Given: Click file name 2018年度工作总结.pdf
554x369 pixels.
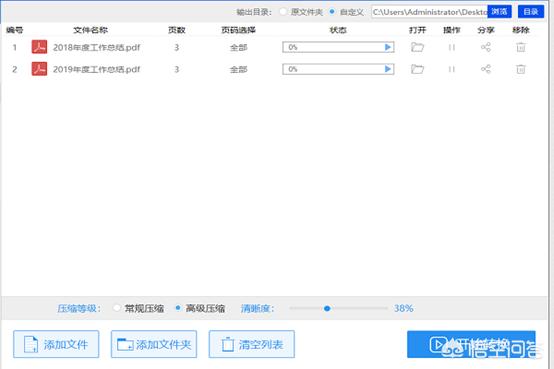Looking at the screenshot, I should [96, 47].
